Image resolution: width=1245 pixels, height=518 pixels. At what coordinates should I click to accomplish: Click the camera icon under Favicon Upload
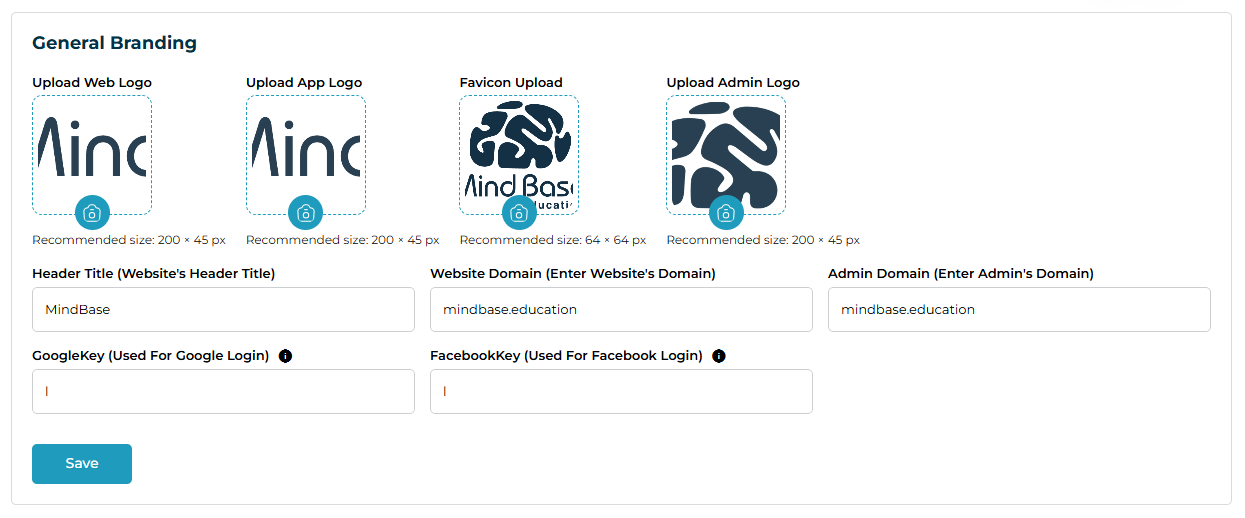(x=519, y=213)
